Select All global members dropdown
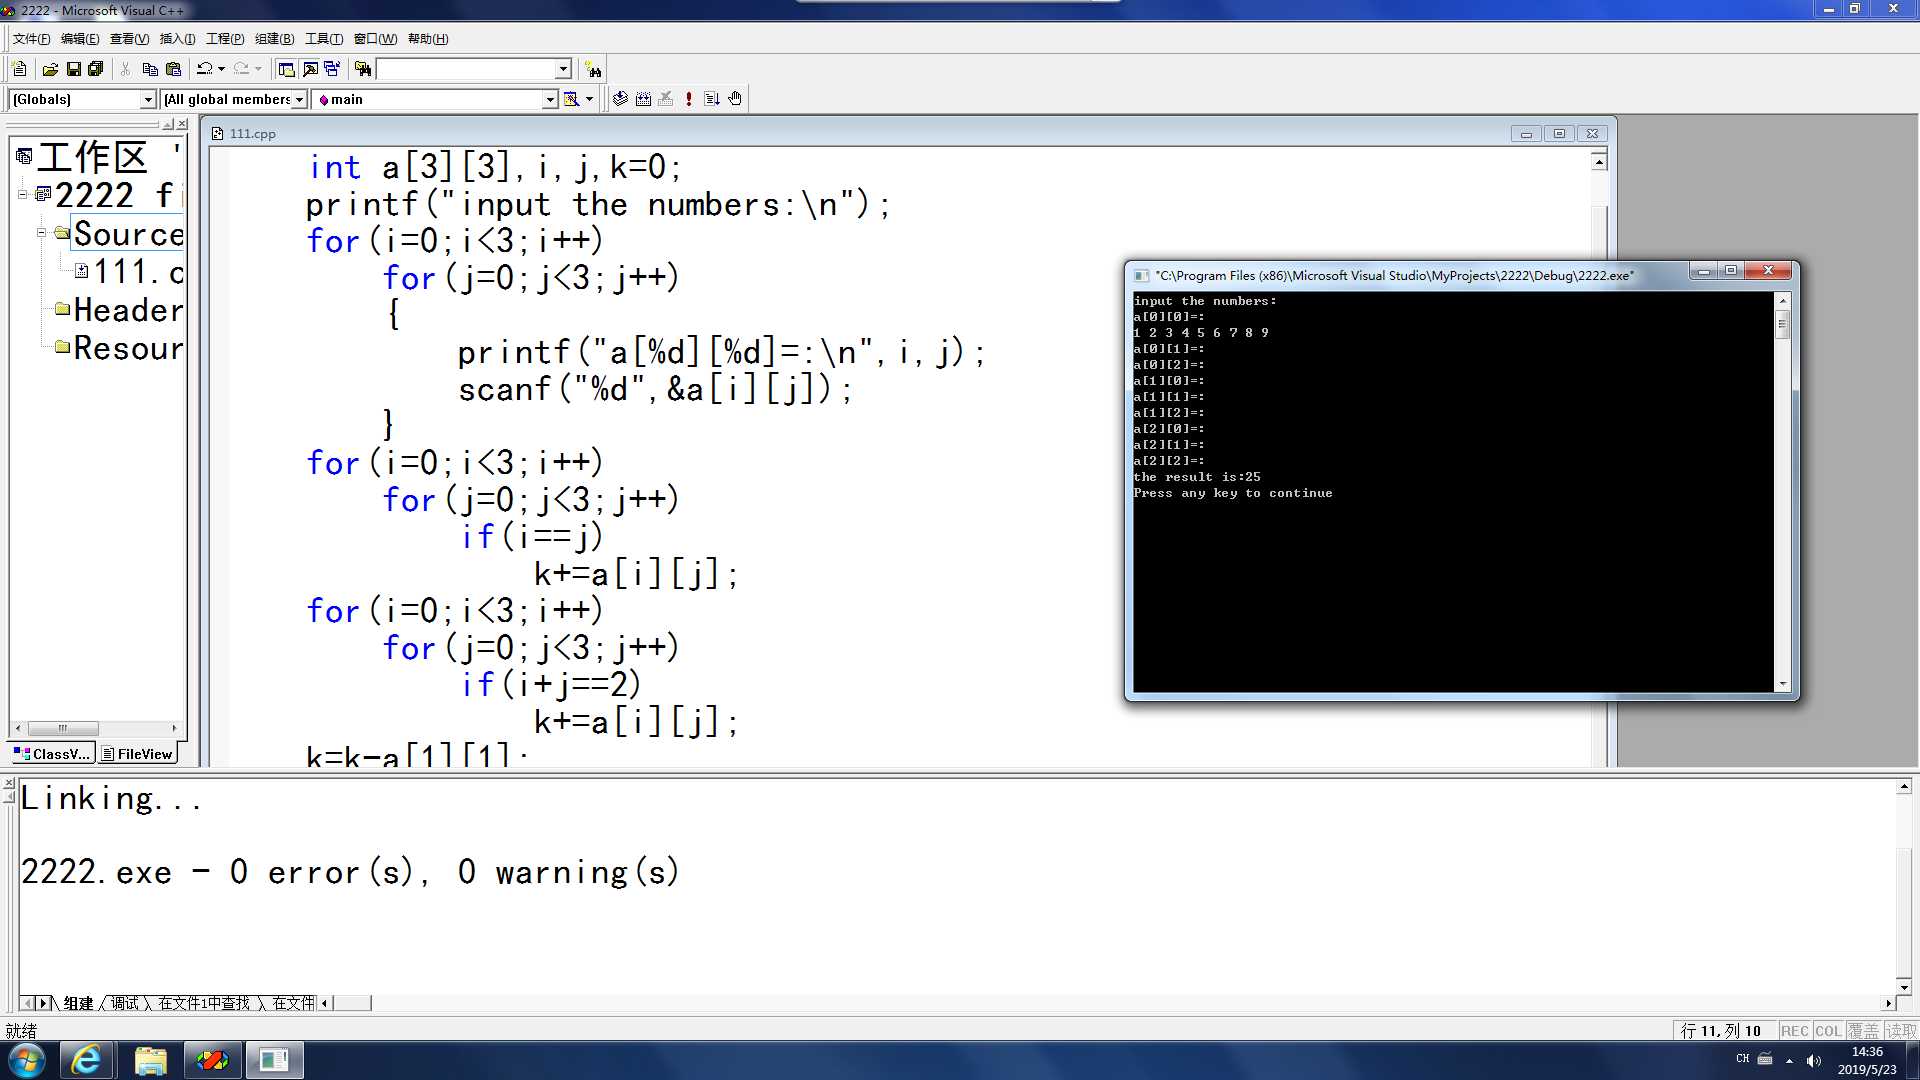1920x1080 pixels. [231, 99]
